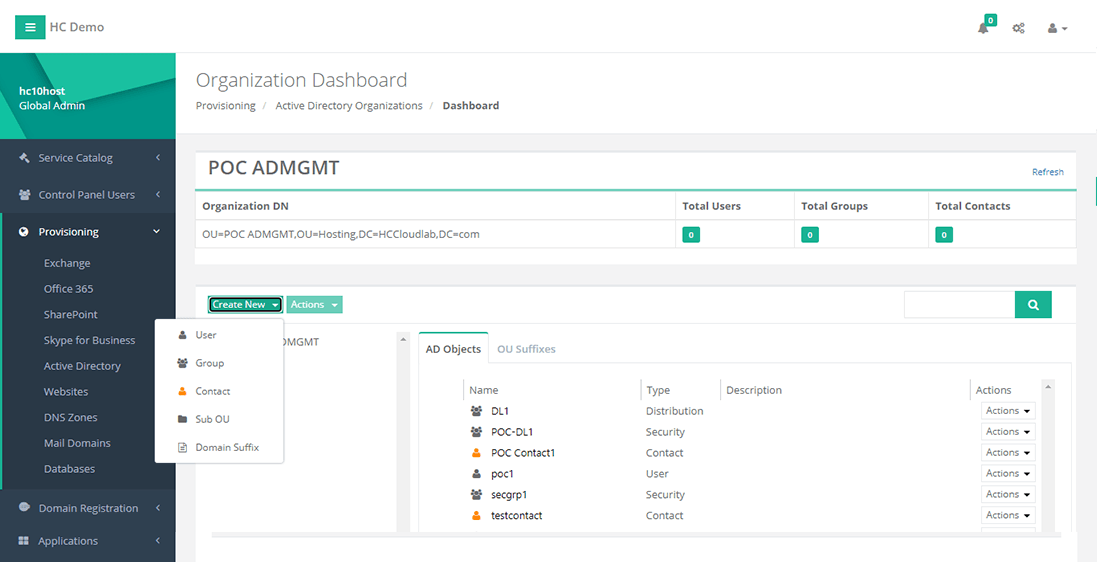Click the Provisioning globe icon

[x=24, y=232]
